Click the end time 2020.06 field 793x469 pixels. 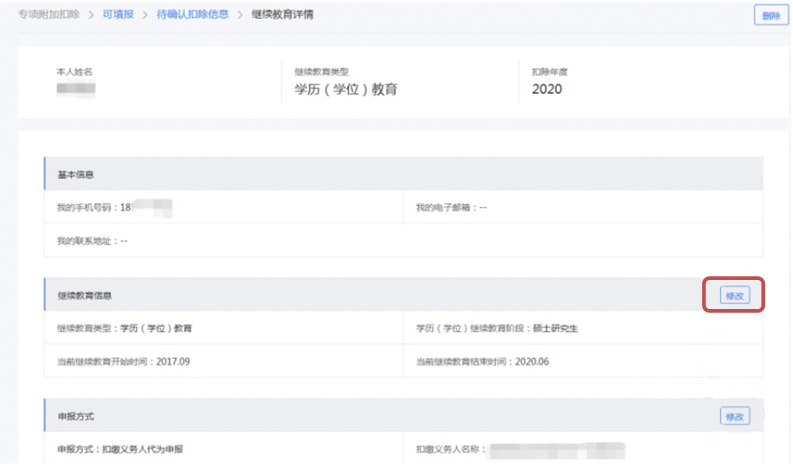tap(481, 361)
